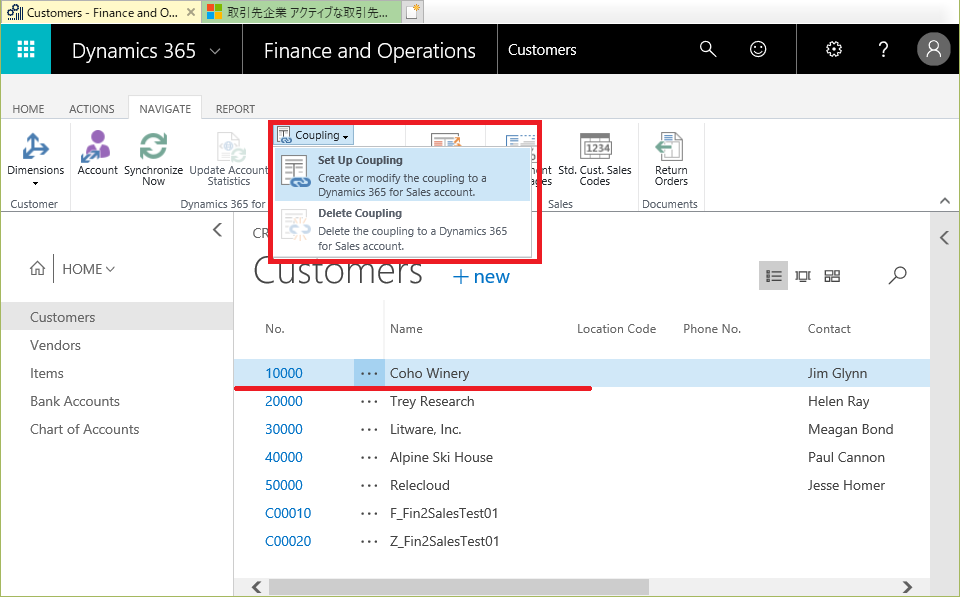
Task: Click the + new customer button
Action: click(481, 277)
